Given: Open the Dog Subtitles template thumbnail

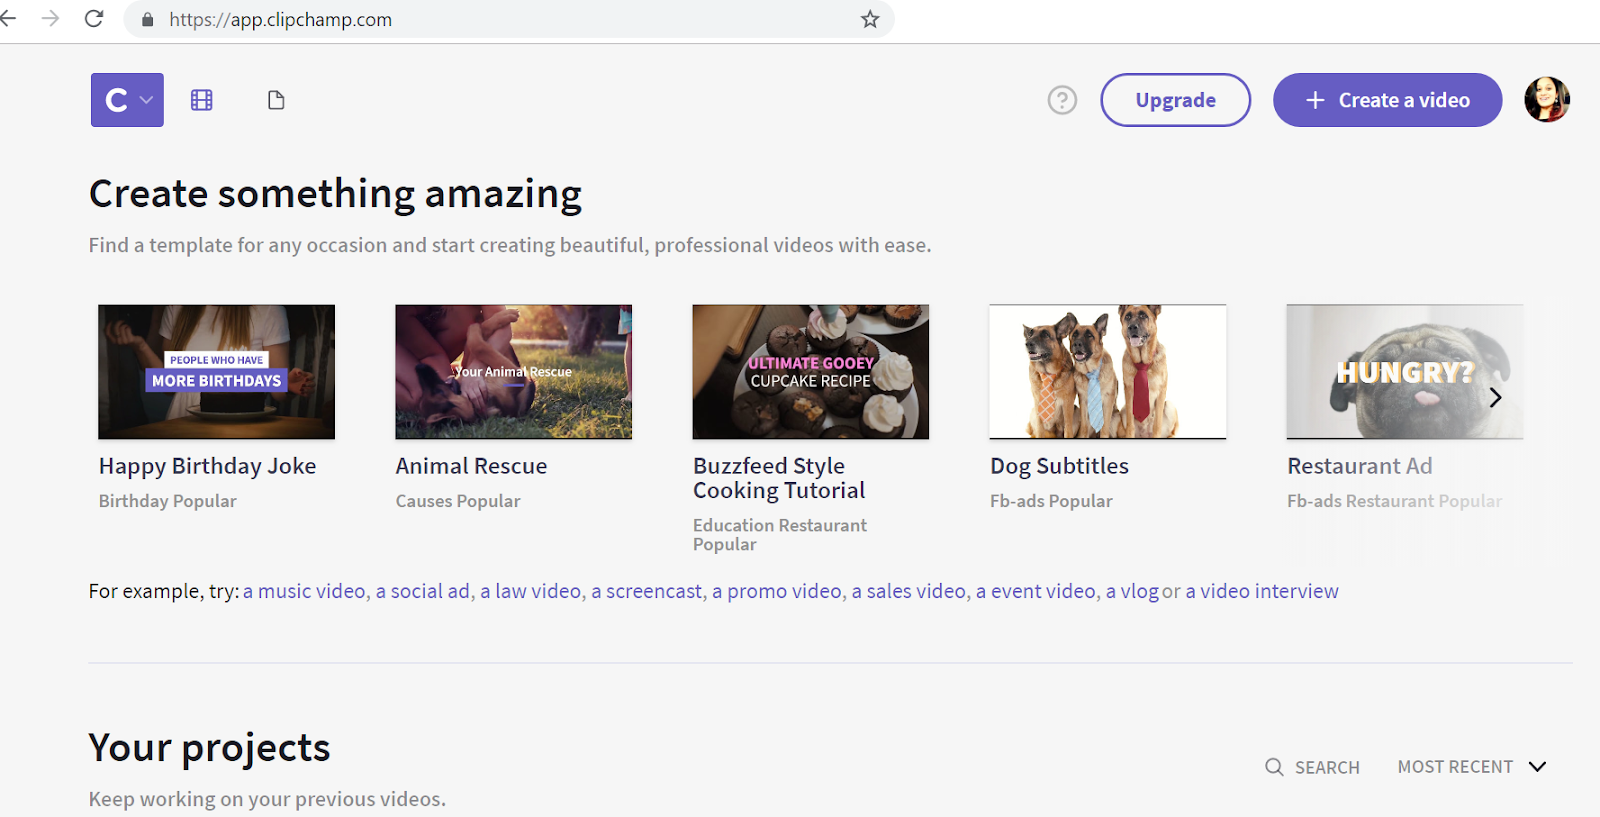Looking at the screenshot, I should 1108,372.
